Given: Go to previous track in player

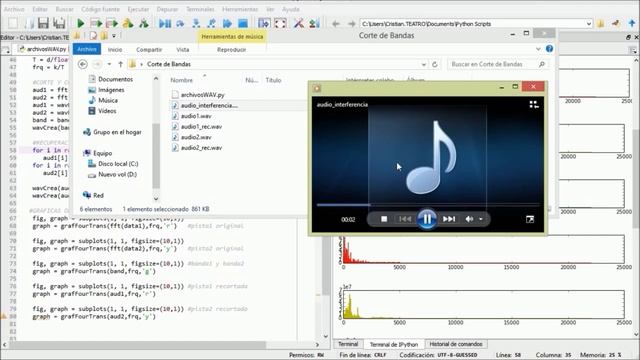Looking at the screenshot, I should 405,219.
